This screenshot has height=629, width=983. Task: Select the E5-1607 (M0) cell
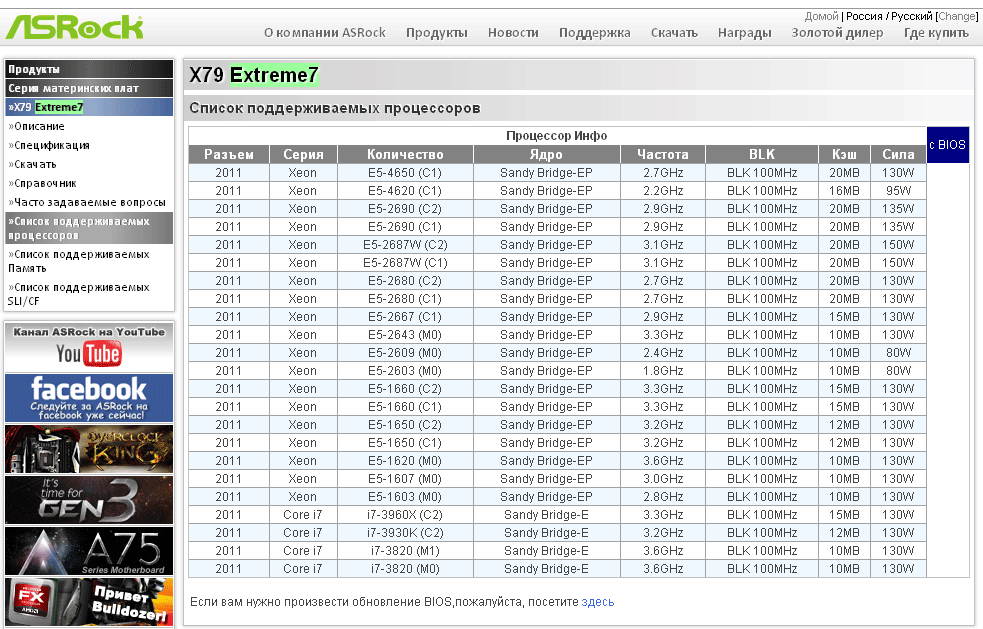(x=405, y=479)
